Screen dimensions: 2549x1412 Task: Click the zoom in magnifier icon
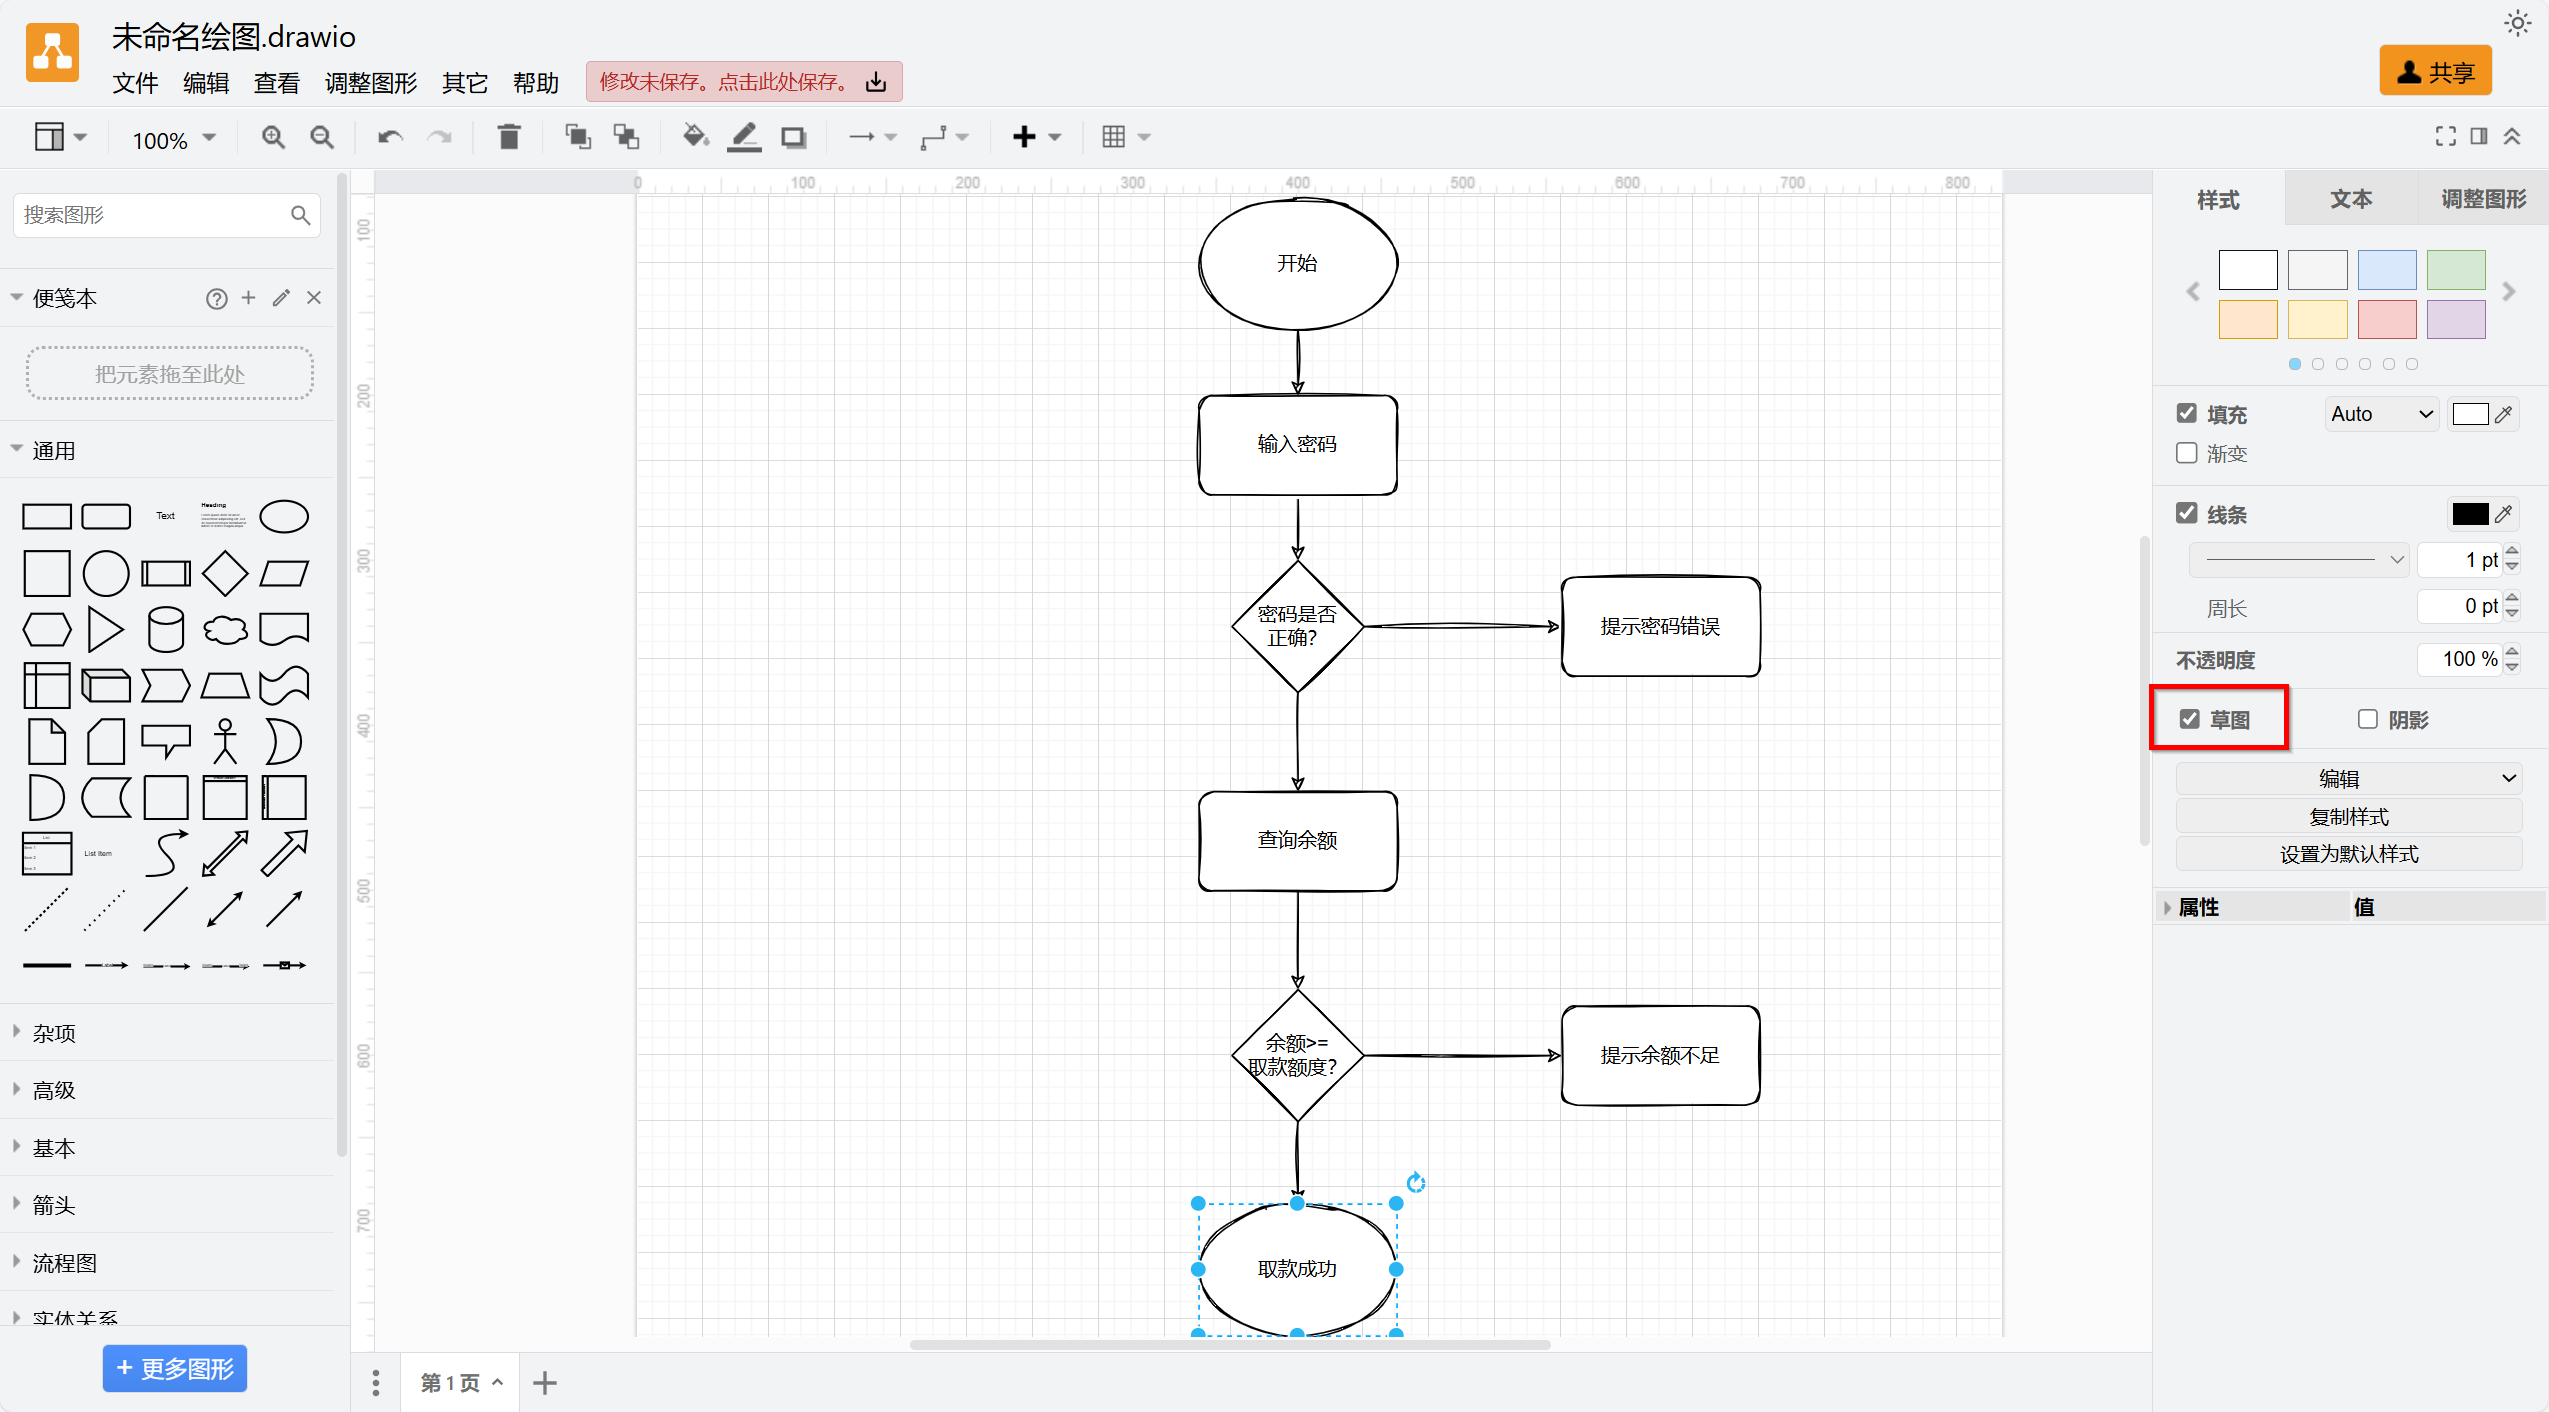(x=273, y=137)
